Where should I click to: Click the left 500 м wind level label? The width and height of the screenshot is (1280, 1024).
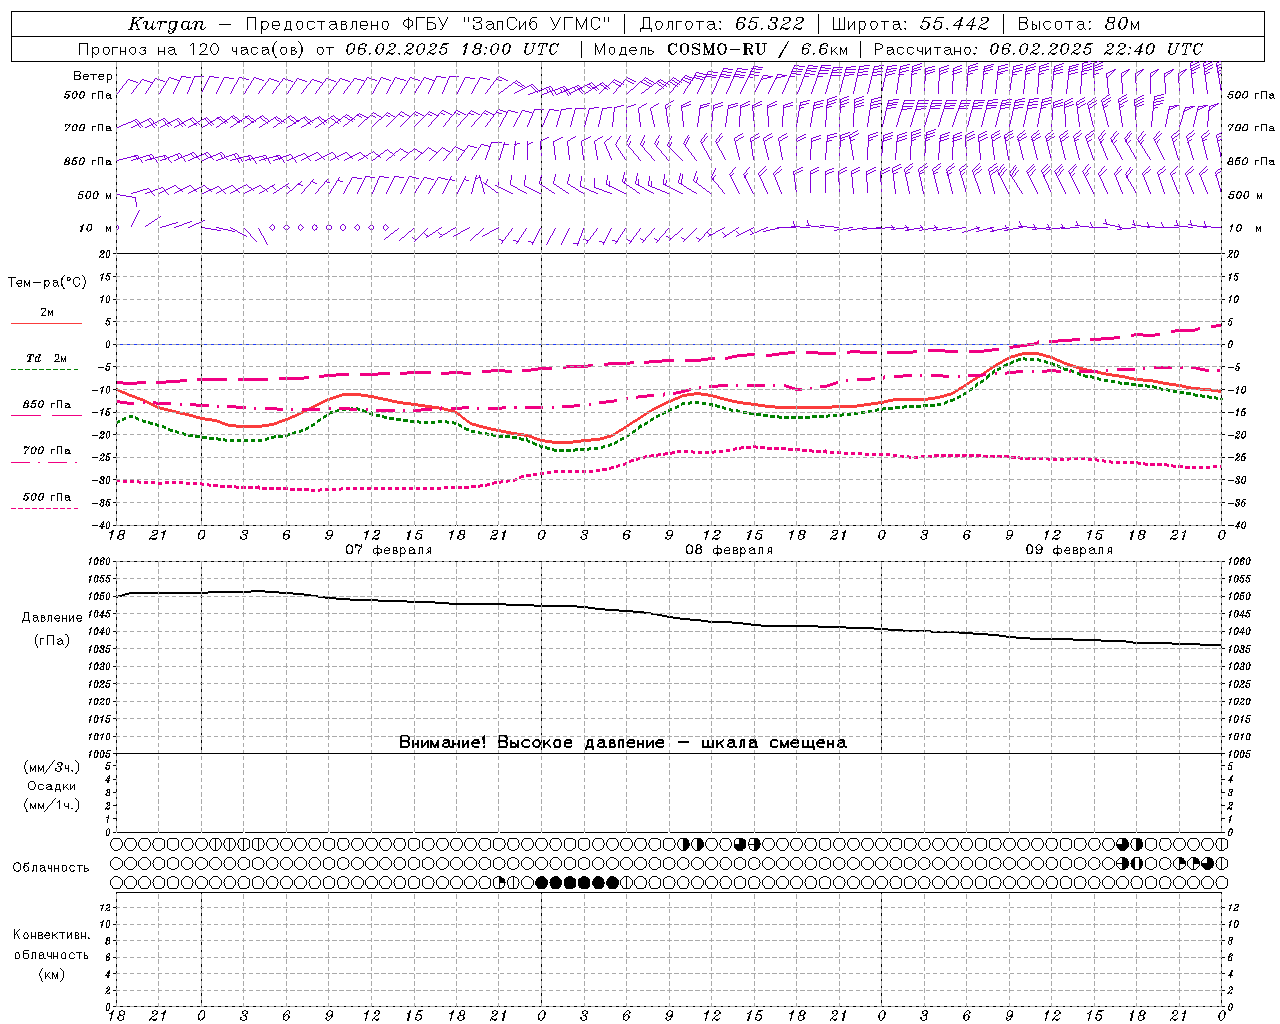[x=96, y=195]
